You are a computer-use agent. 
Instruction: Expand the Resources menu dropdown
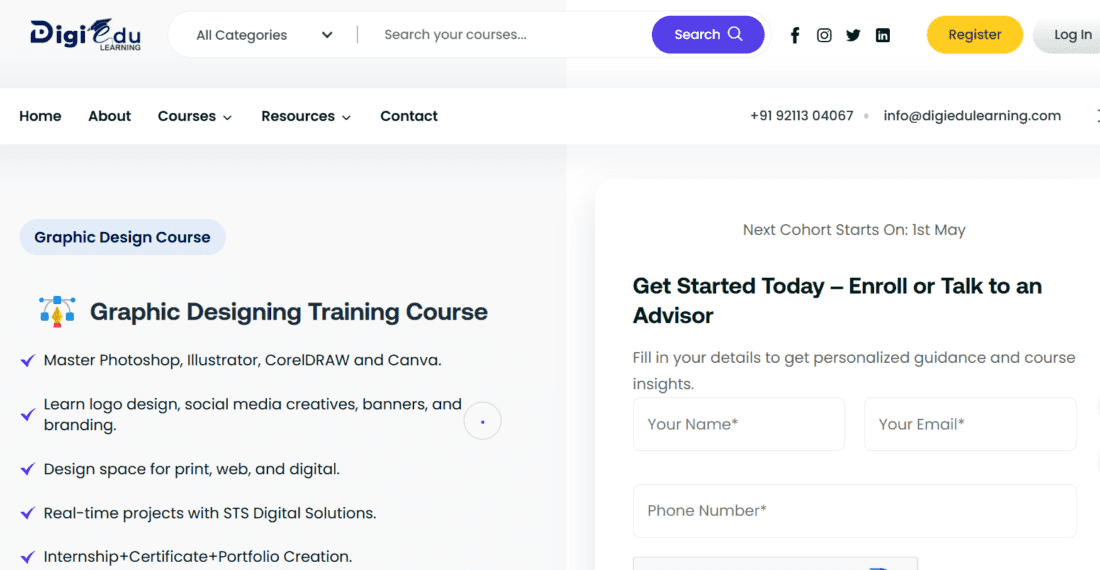[x=306, y=116]
